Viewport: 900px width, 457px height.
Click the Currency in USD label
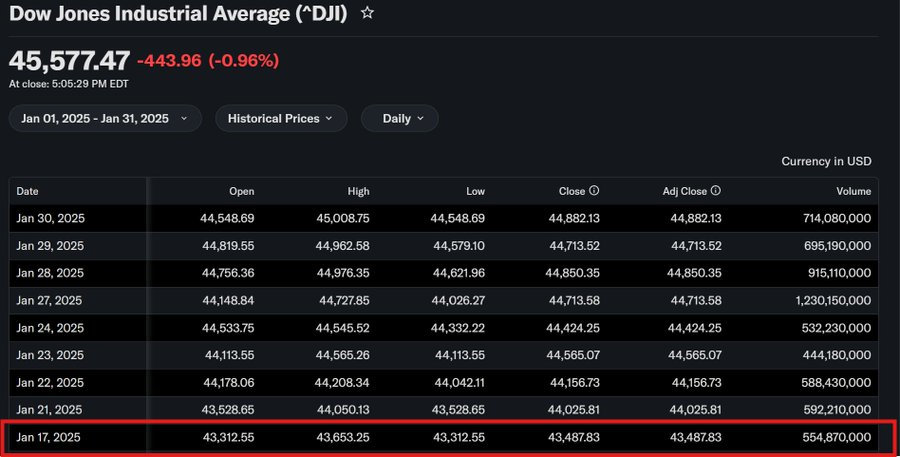click(827, 161)
